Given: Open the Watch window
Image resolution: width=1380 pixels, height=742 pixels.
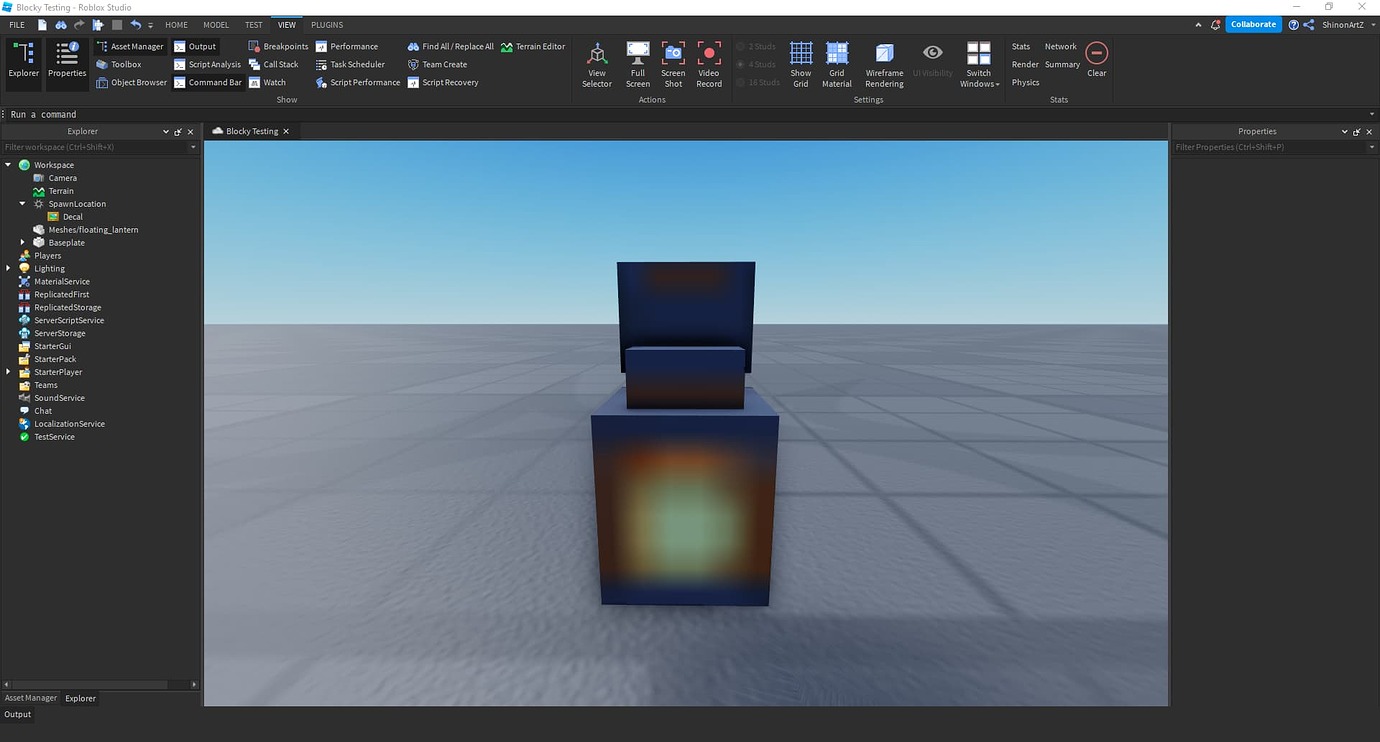Looking at the screenshot, I should tap(267, 82).
